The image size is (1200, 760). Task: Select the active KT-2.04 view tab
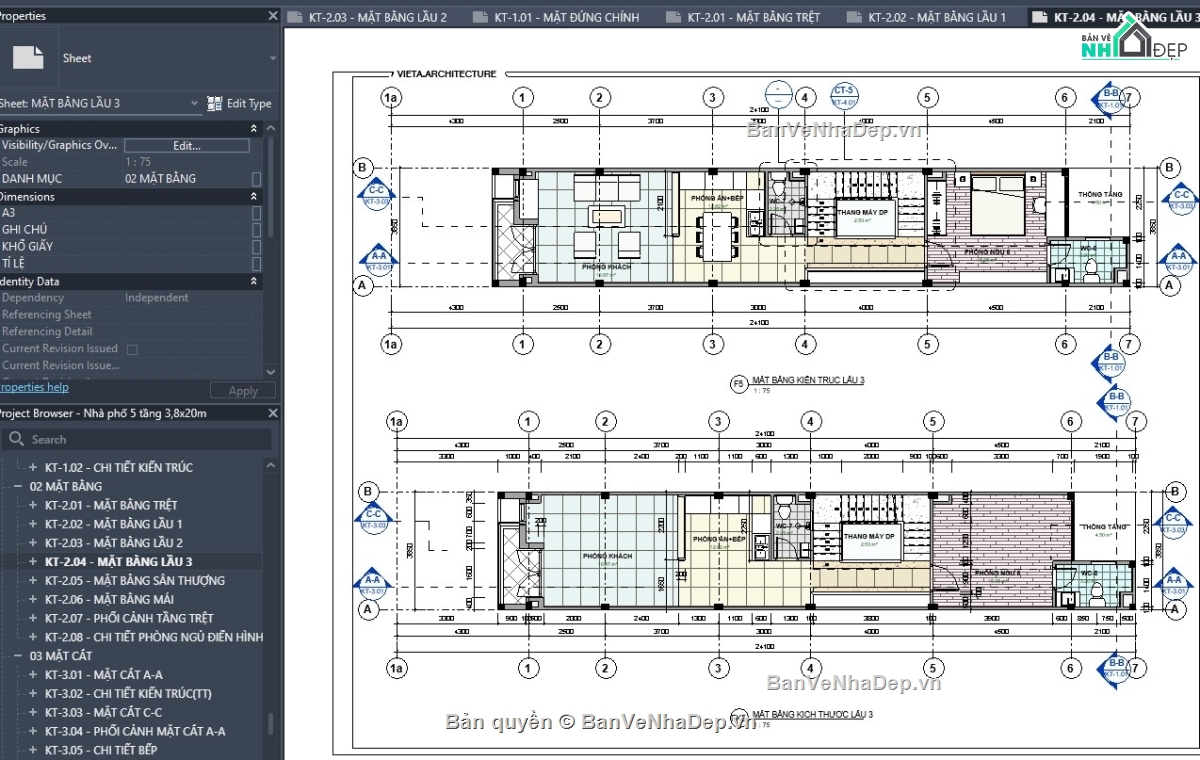pos(1112,17)
